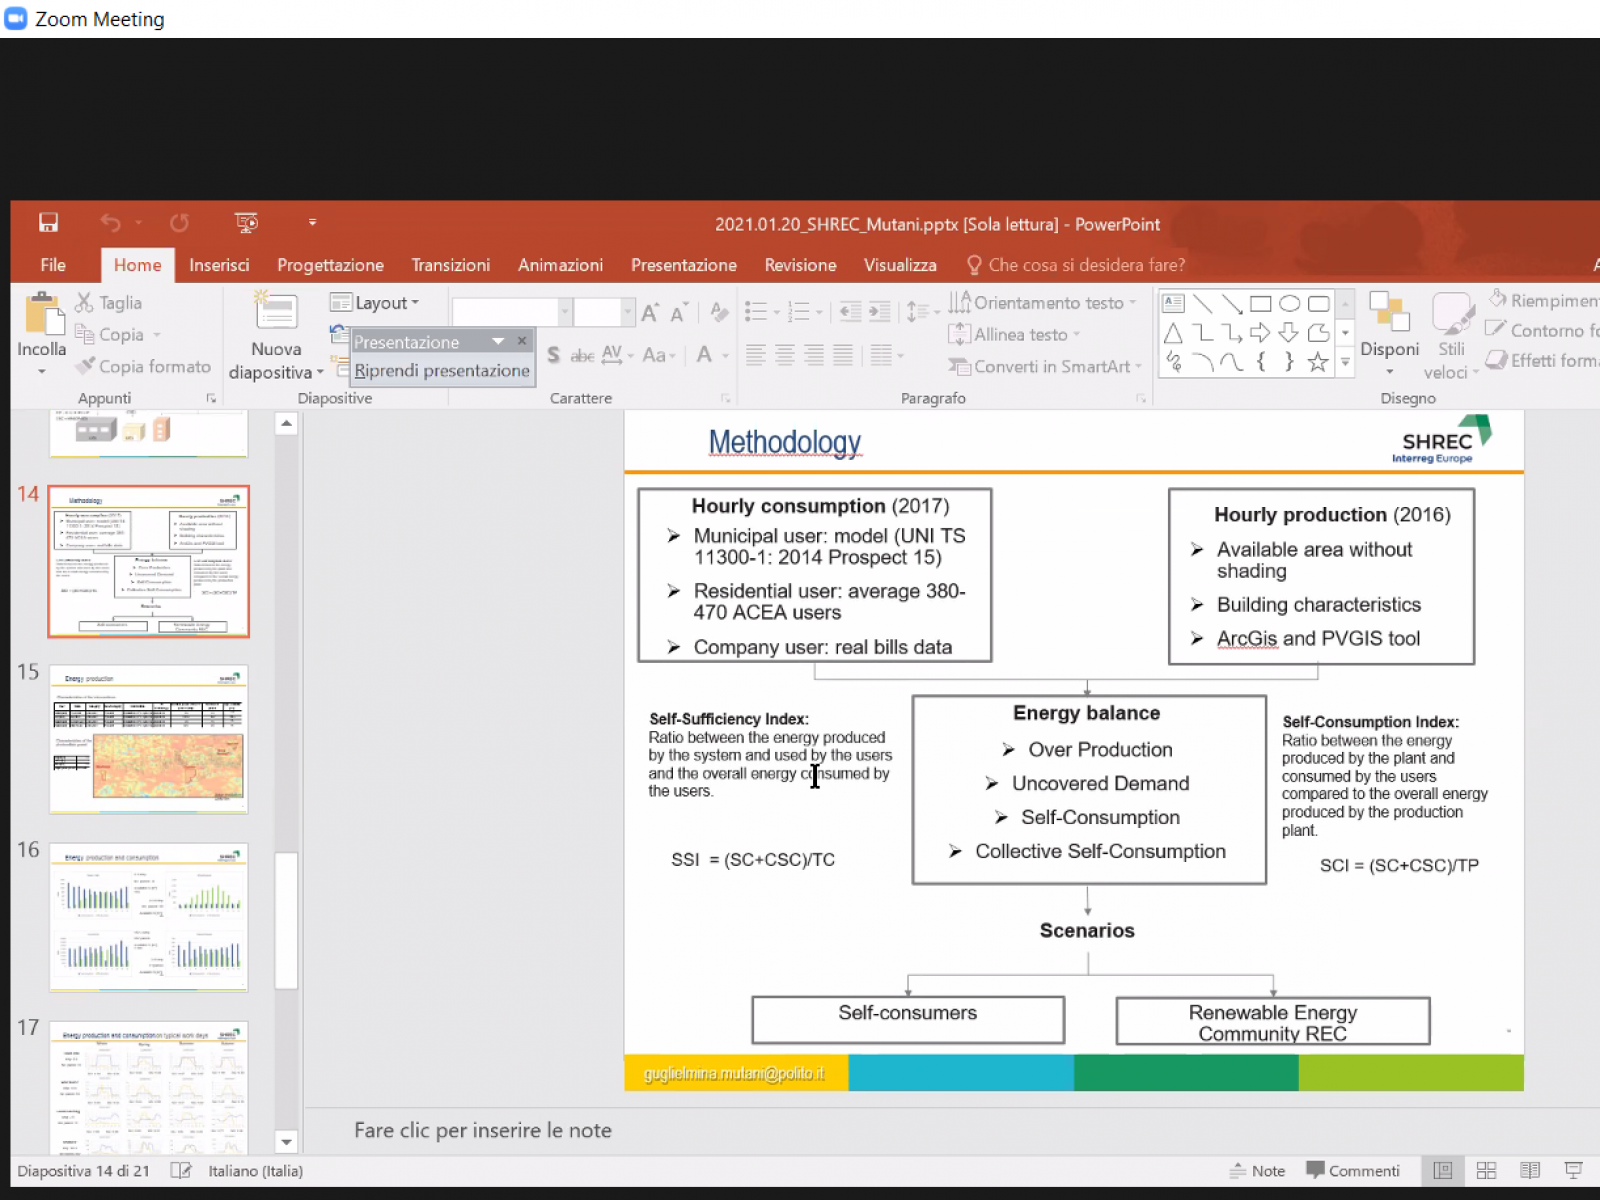
Task: Select the five-point star shape
Action: pos(1318,362)
